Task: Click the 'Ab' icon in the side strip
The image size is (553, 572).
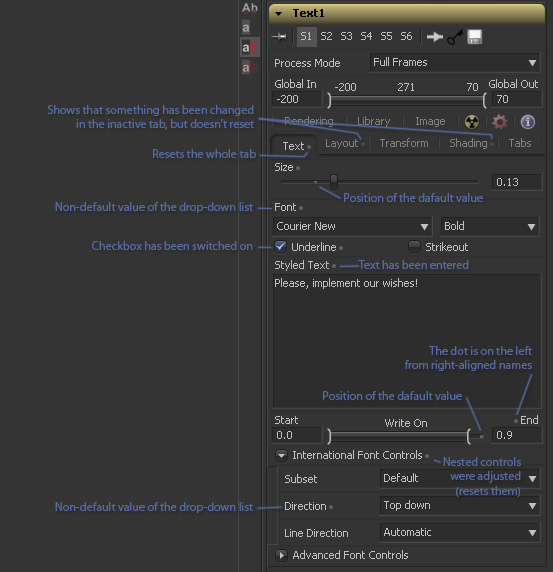Action: tap(250, 8)
